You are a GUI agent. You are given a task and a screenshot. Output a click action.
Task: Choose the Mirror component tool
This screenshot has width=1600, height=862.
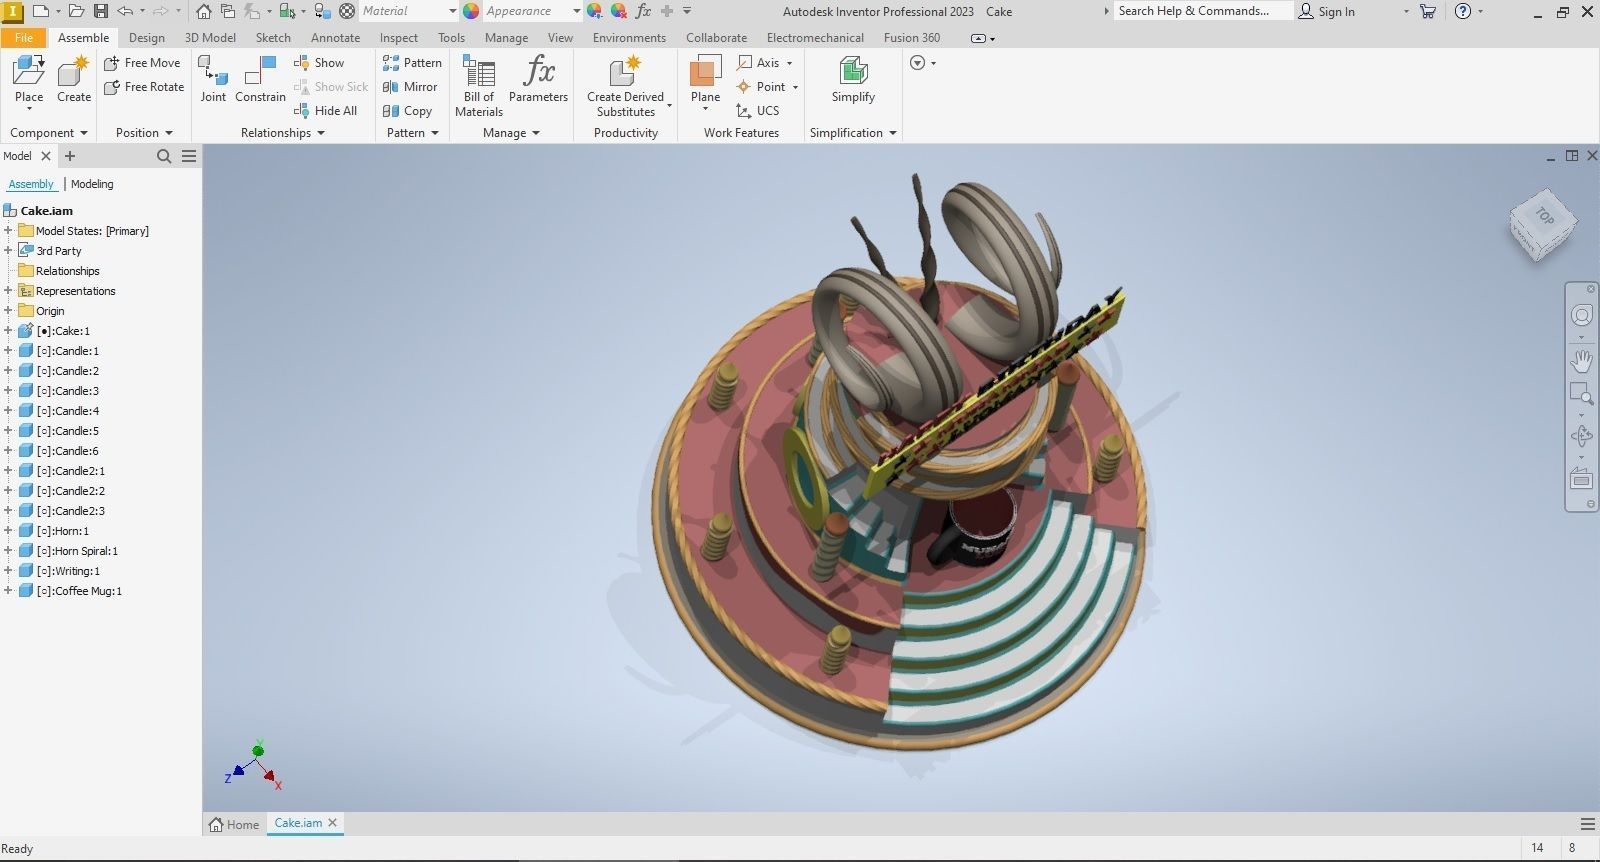(410, 87)
